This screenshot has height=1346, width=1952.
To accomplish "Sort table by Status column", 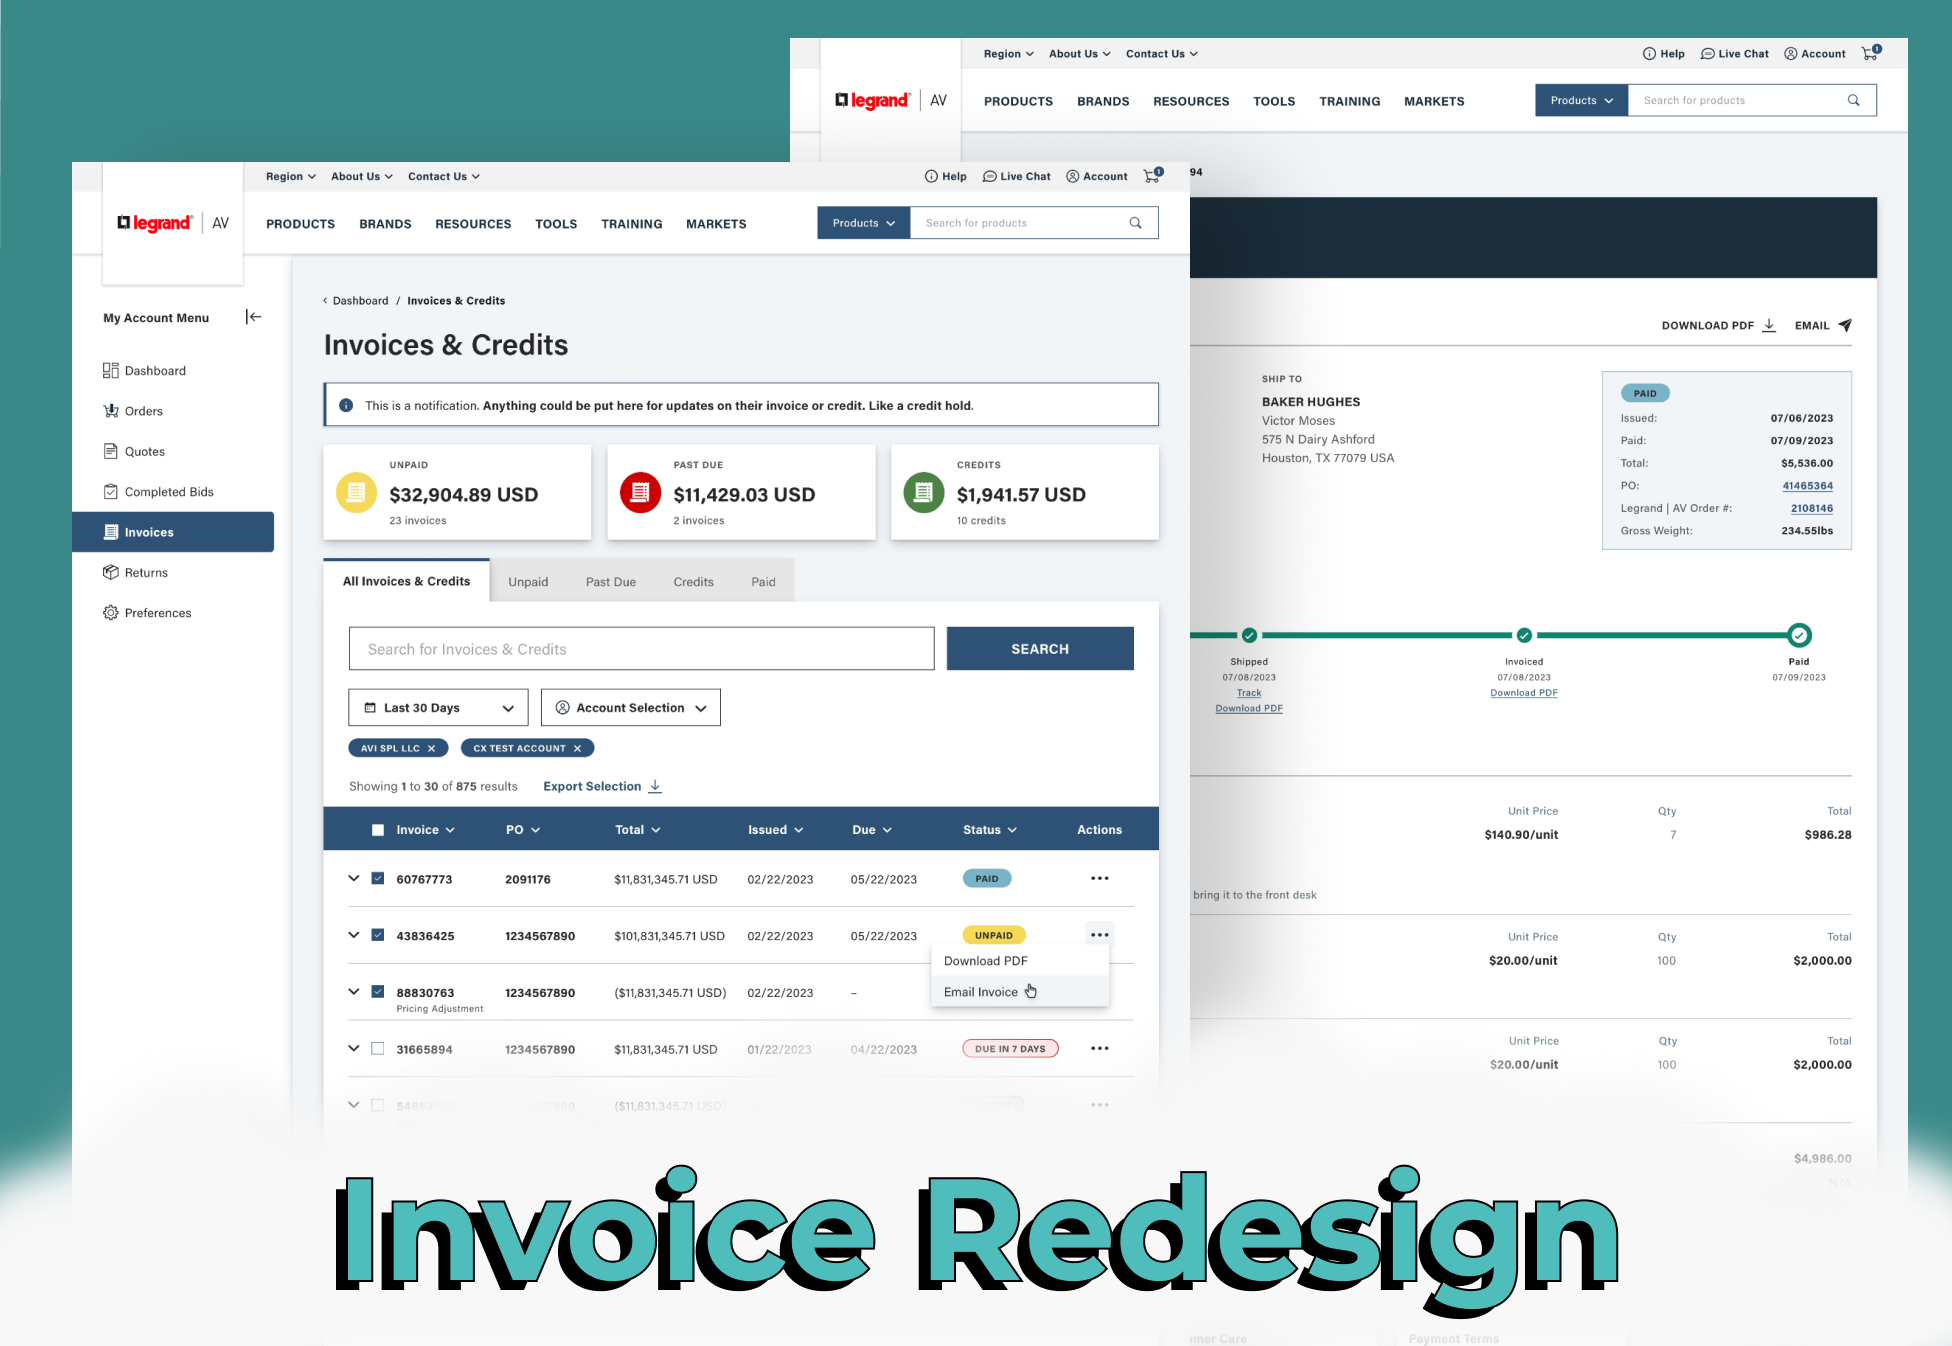I will click(990, 830).
